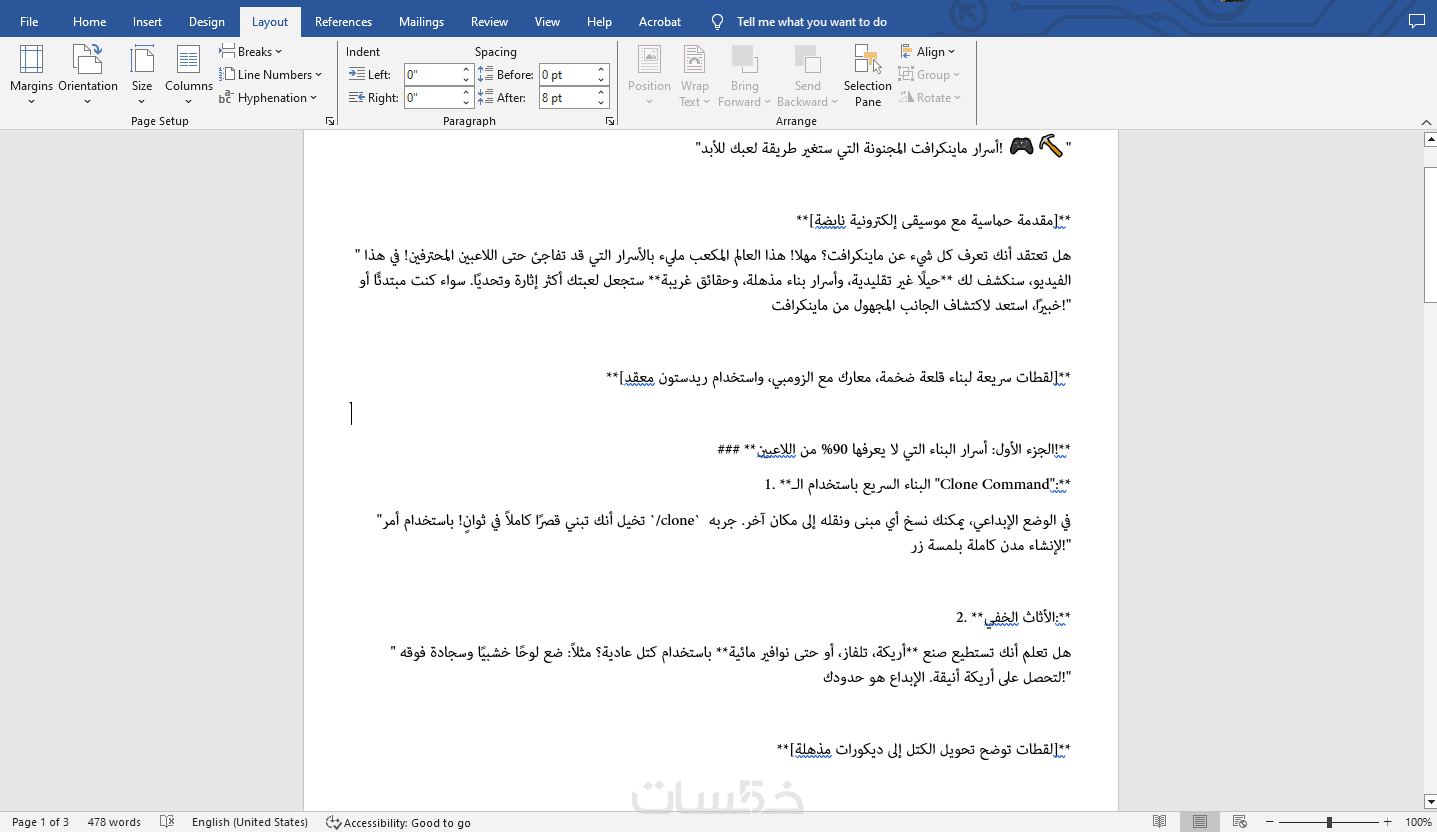Click the 478 words count
The width and height of the screenshot is (1437, 832).
(x=114, y=822)
